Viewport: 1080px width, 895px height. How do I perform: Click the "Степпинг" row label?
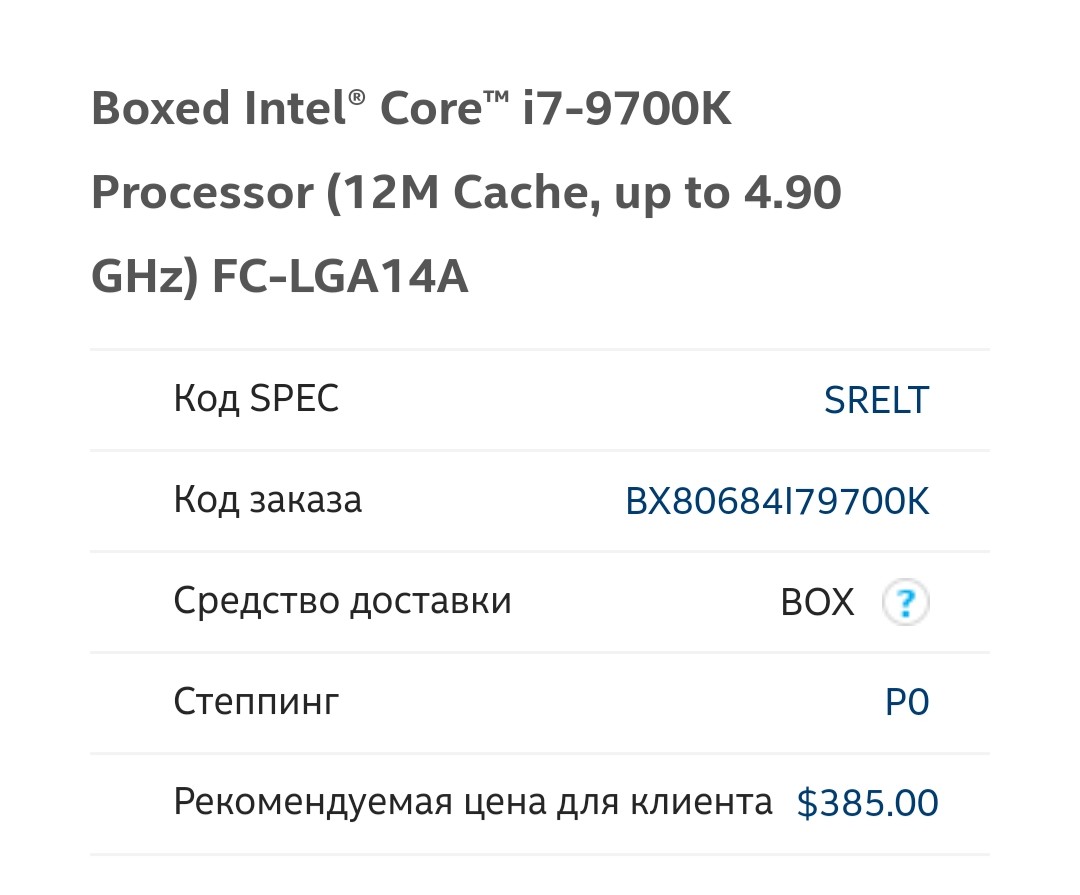(x=256, y=702)
